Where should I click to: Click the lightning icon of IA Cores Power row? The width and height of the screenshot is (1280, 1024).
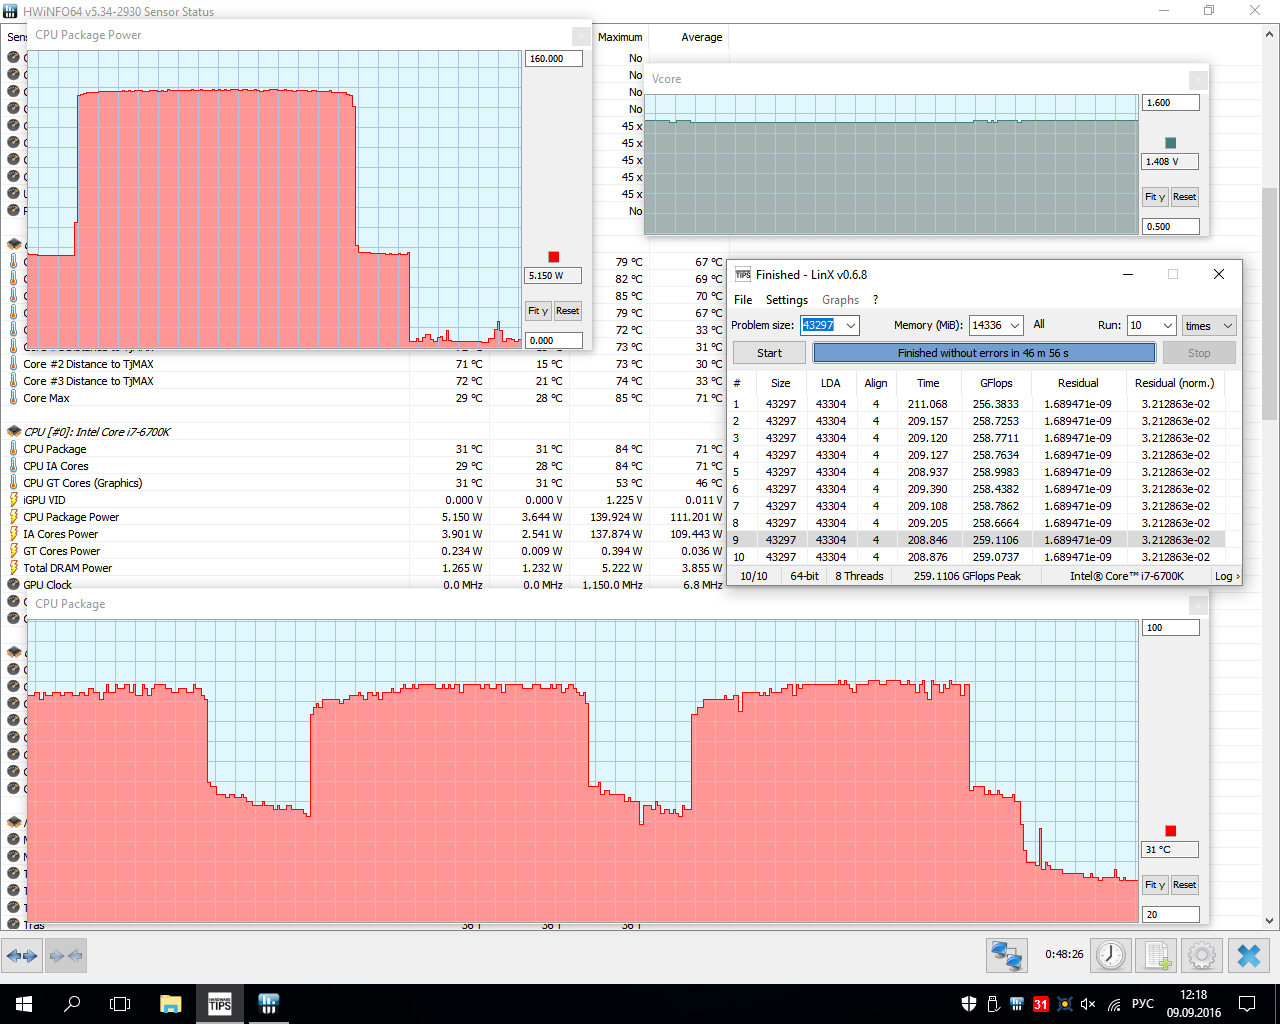[x=13, y=534]
